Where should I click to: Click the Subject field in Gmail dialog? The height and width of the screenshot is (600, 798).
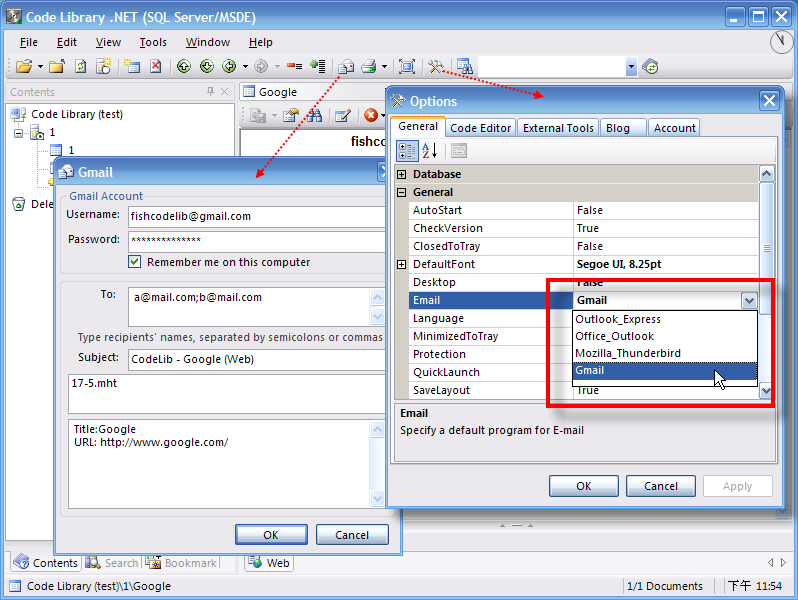pyautogui.click(x=257, y=359)
